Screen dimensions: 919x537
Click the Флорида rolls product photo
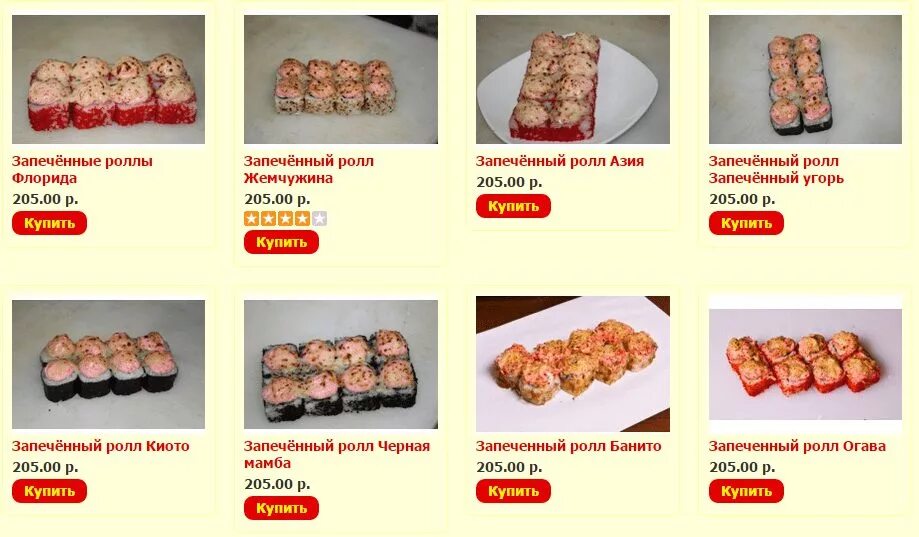[108, 79]
